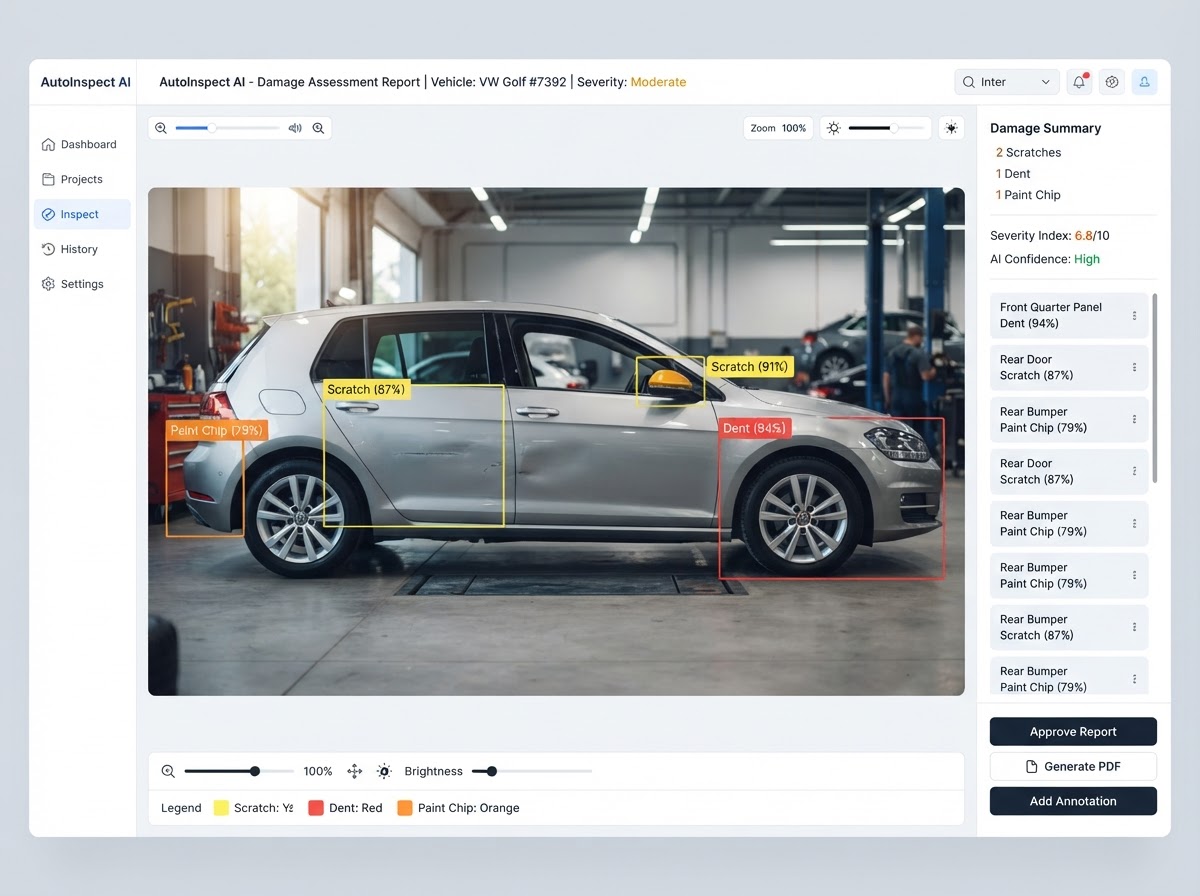Click the Approve Report button

point(1073,732)
